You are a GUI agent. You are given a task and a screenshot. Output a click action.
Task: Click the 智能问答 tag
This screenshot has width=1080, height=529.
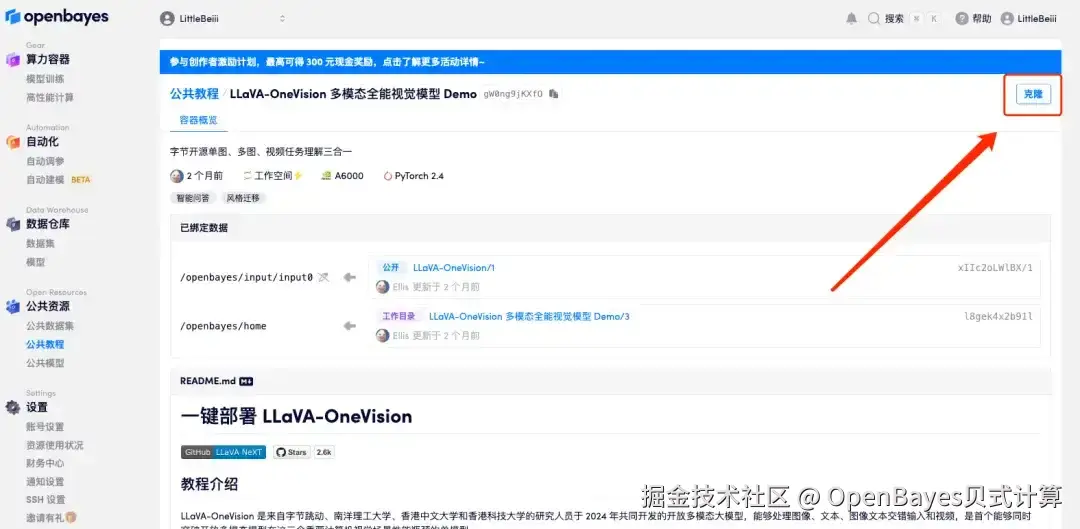point(192,198)
